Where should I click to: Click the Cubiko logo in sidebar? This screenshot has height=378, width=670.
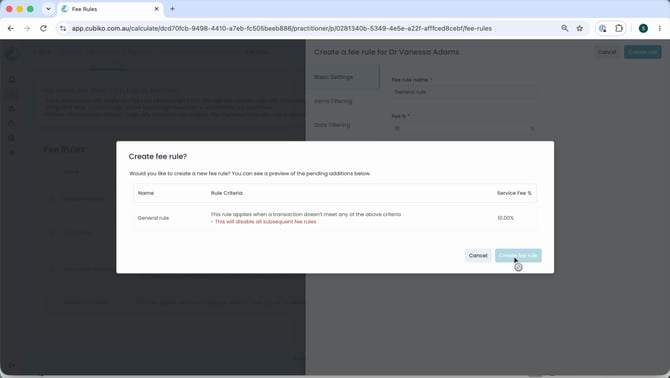point(12,53)
